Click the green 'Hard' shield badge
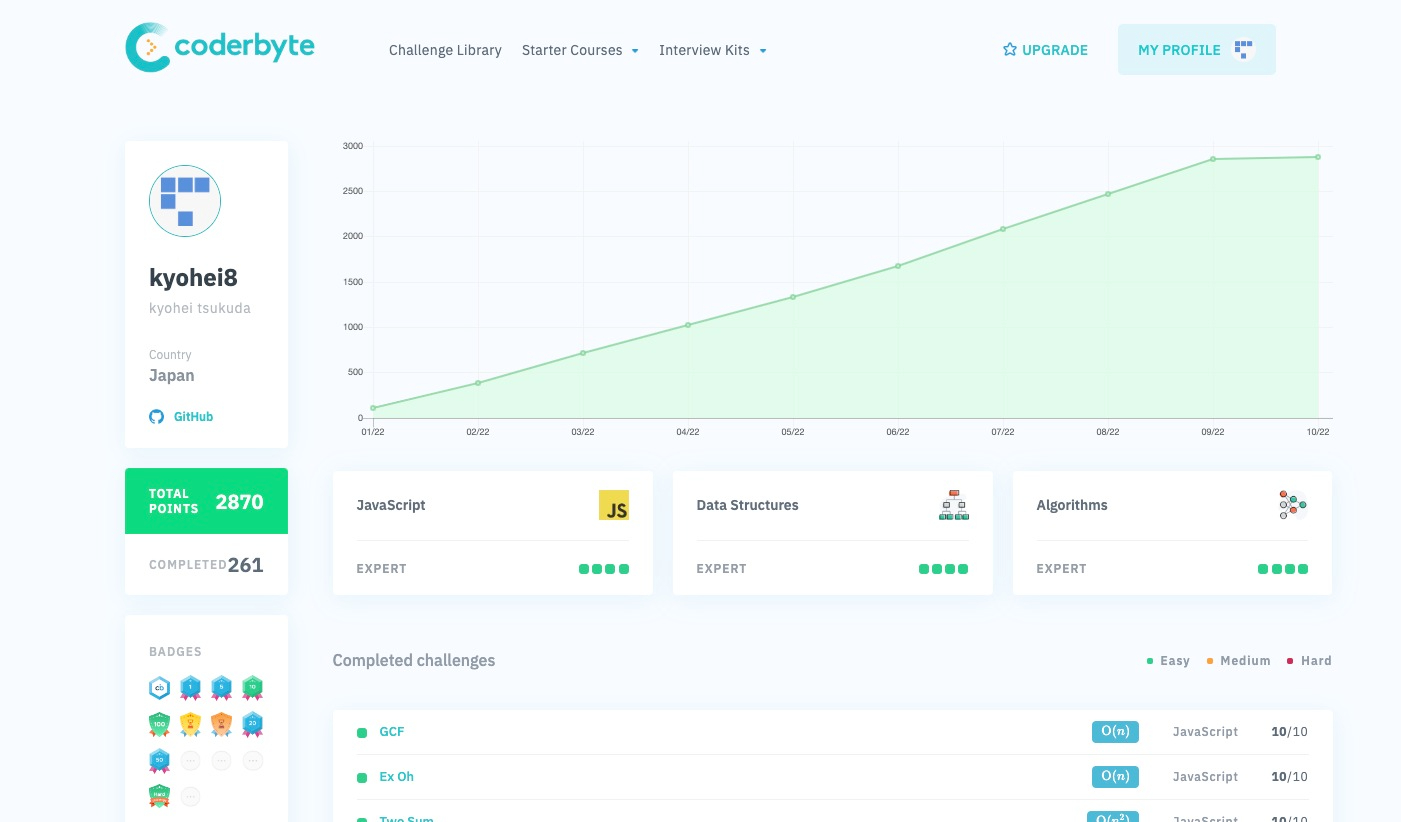This screenshot has height=822, width=1401. click(x=159, y=796)
